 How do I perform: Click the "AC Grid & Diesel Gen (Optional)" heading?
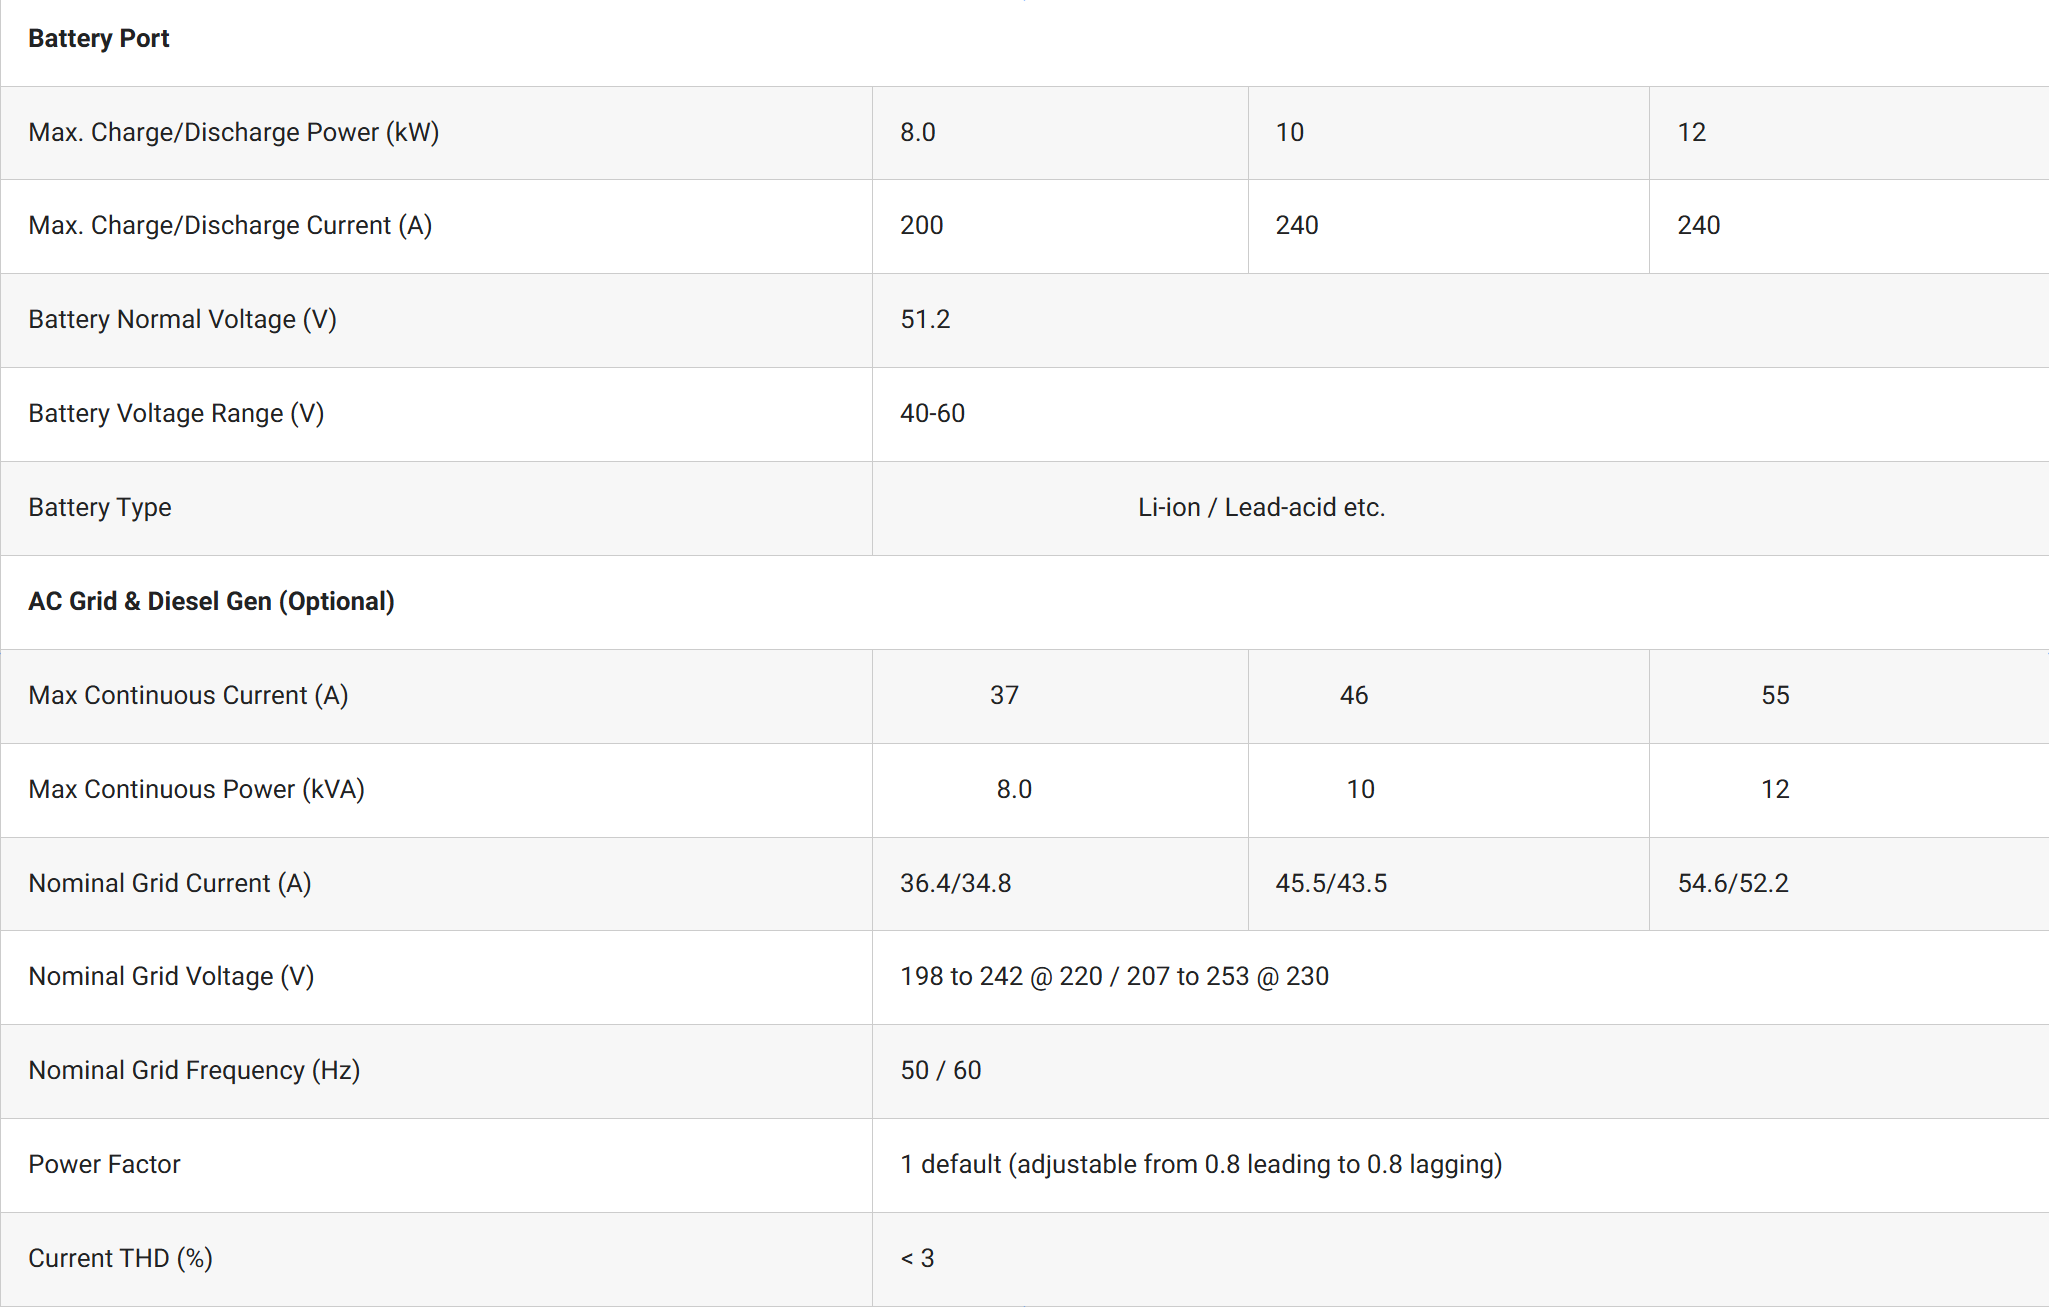[x=211, y=602]
